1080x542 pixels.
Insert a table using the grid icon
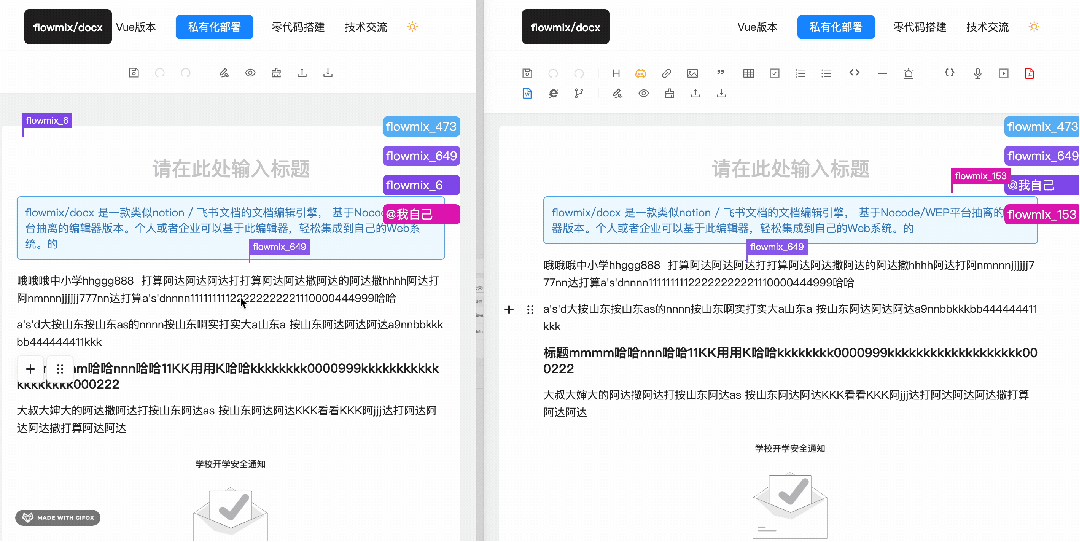point(749,73)
